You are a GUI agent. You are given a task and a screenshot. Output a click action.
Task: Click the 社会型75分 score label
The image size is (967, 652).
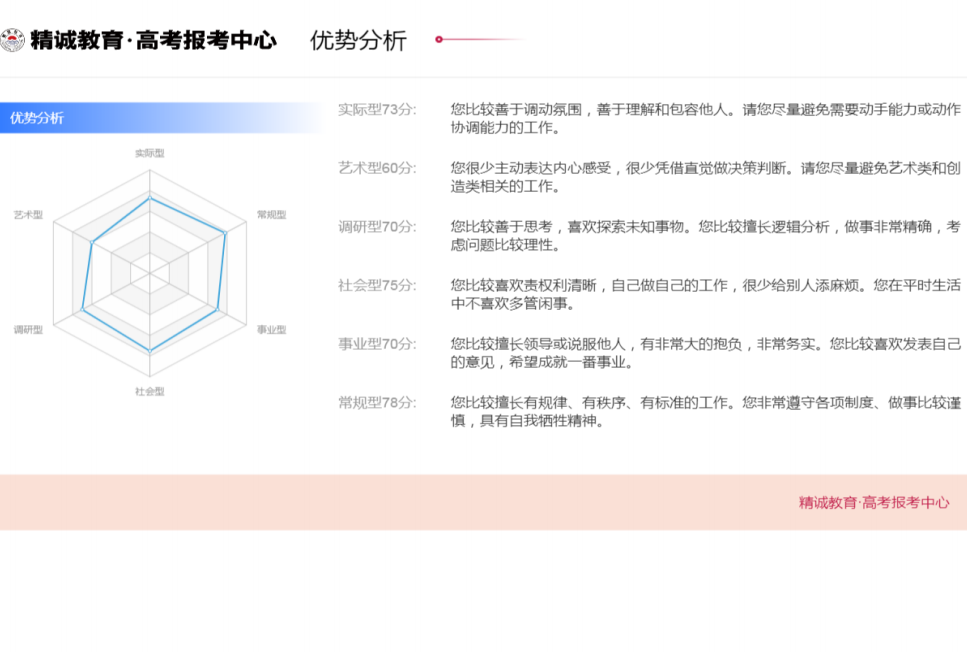[377, 285]
